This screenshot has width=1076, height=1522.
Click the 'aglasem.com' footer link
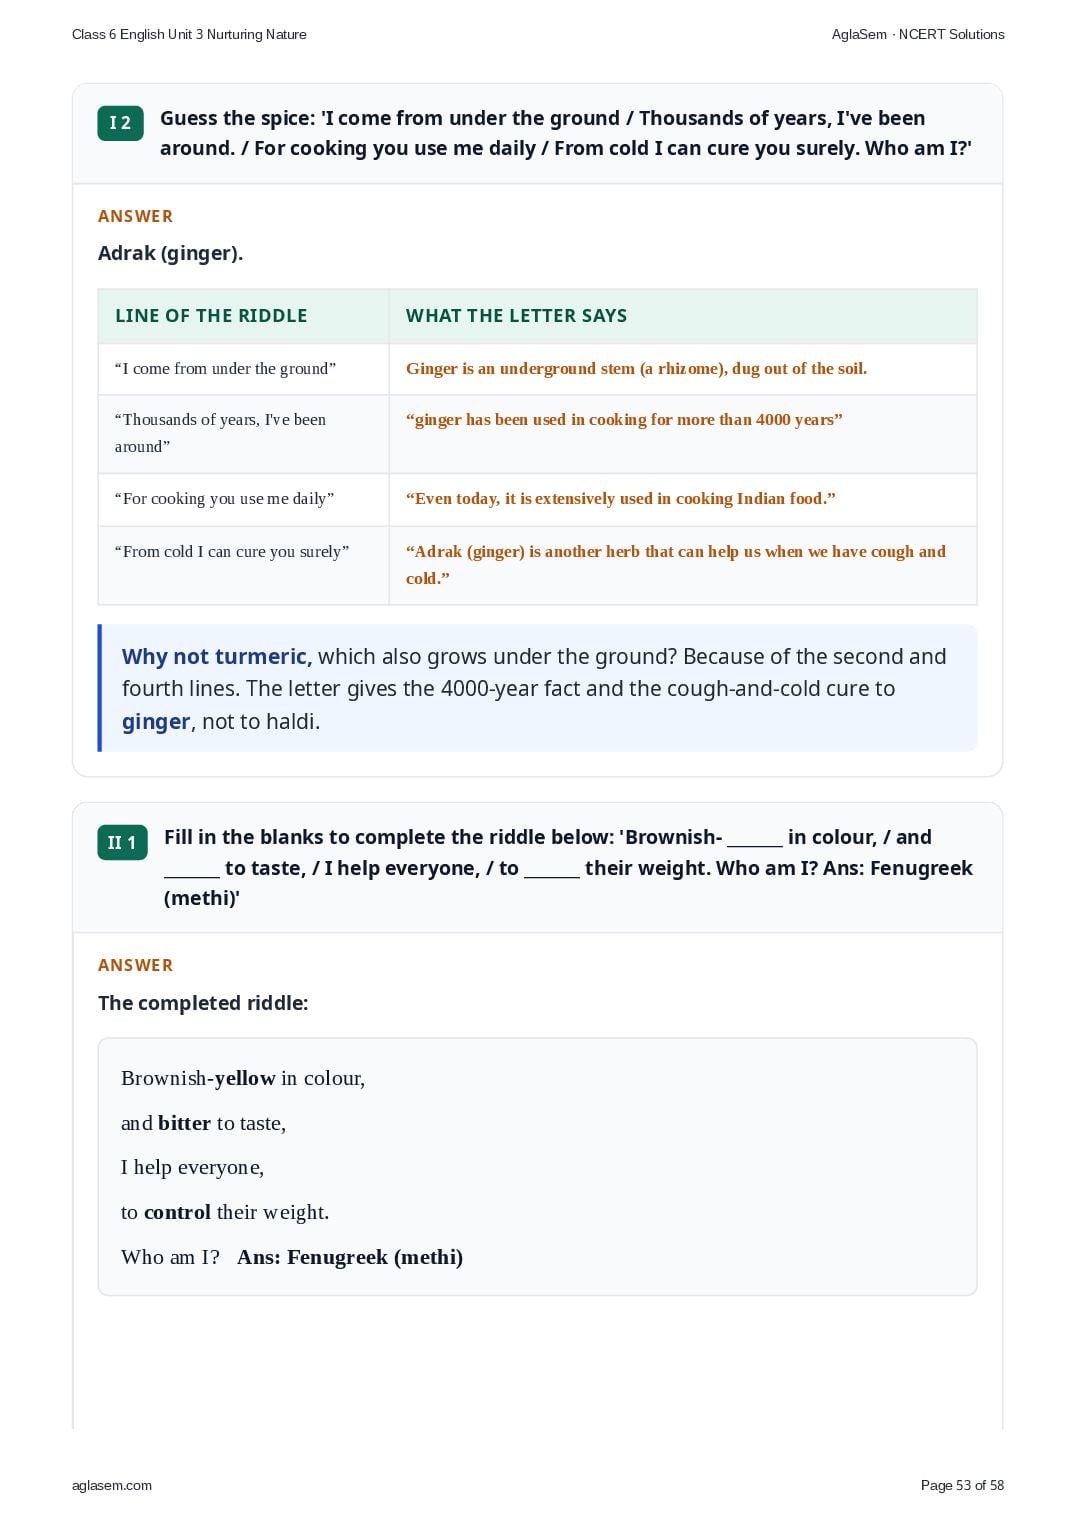[x=112, y=1485]
